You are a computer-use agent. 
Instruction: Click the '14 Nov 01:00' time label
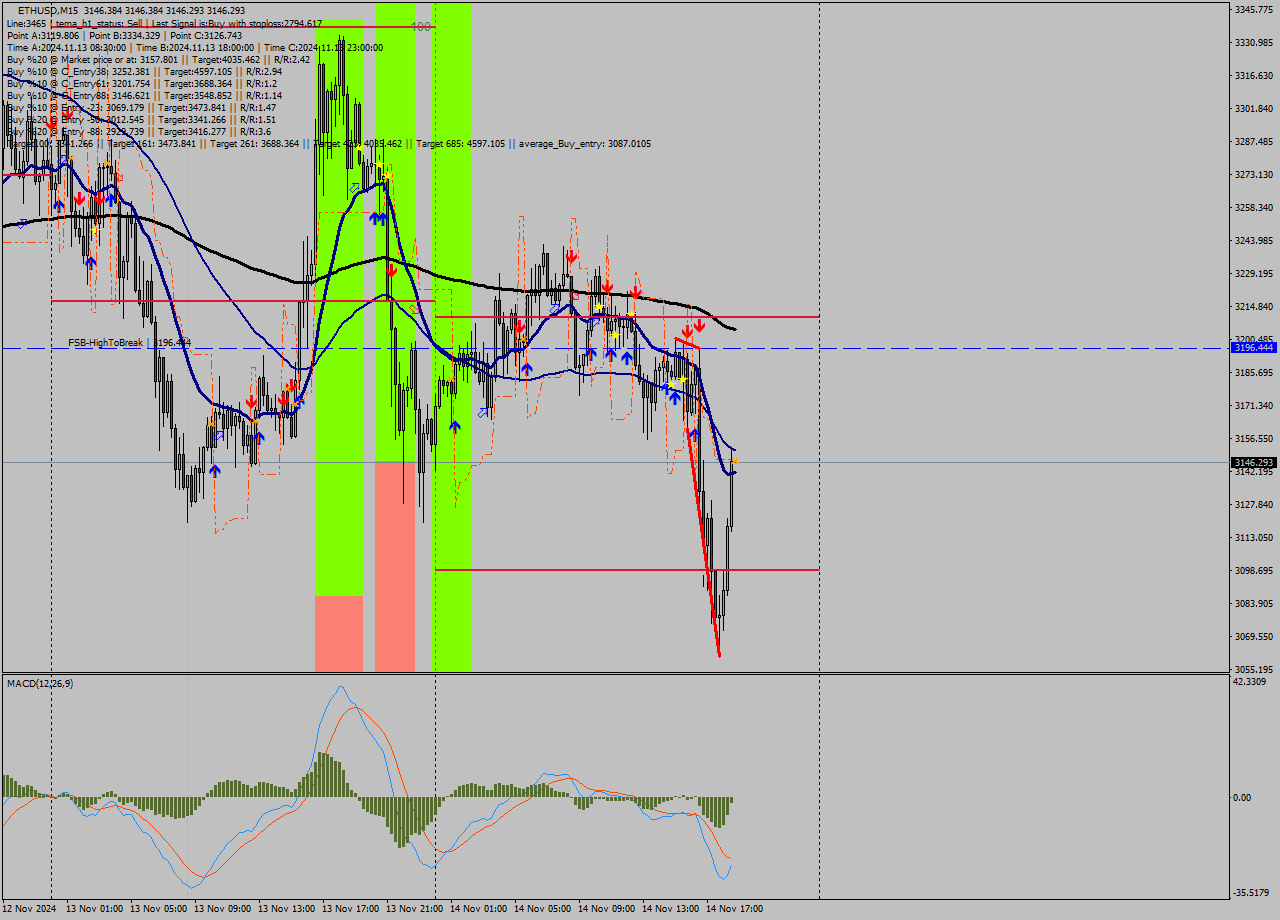tap(478, 909)
